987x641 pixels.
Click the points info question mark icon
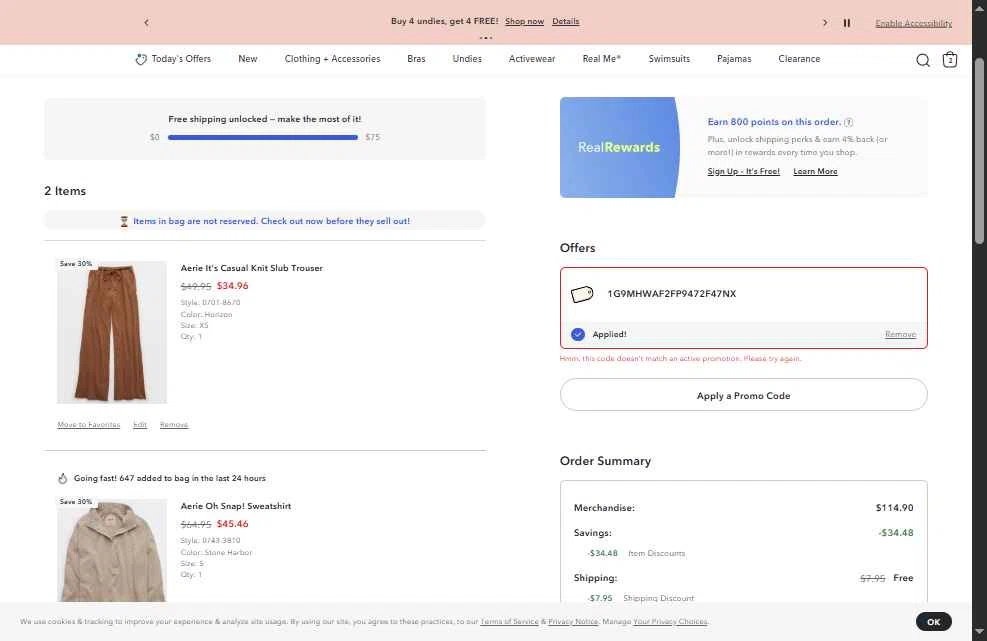point(849,122)
